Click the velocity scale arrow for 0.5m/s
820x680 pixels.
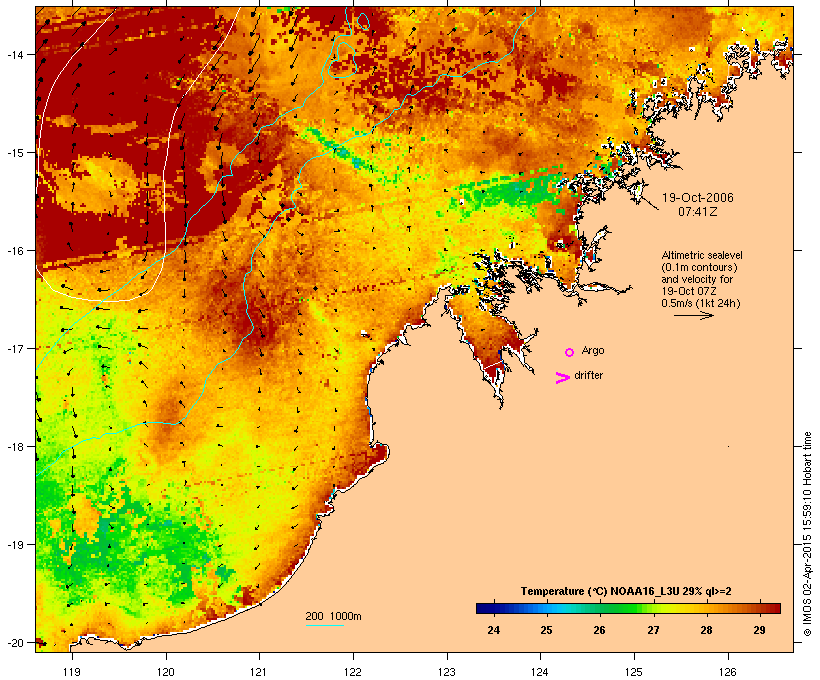[693, 315]
